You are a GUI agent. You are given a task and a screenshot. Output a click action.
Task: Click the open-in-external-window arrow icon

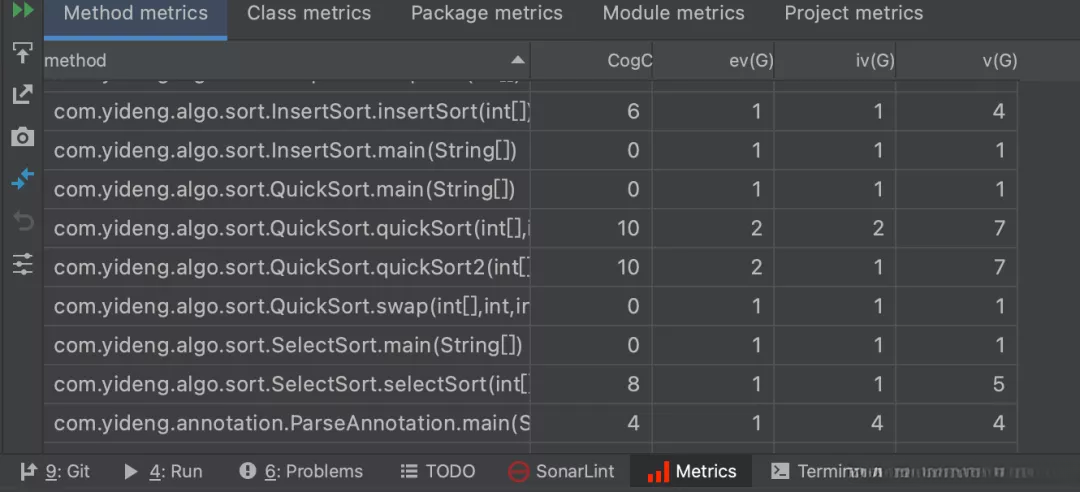pyautogui.click(x=22, y=95)
